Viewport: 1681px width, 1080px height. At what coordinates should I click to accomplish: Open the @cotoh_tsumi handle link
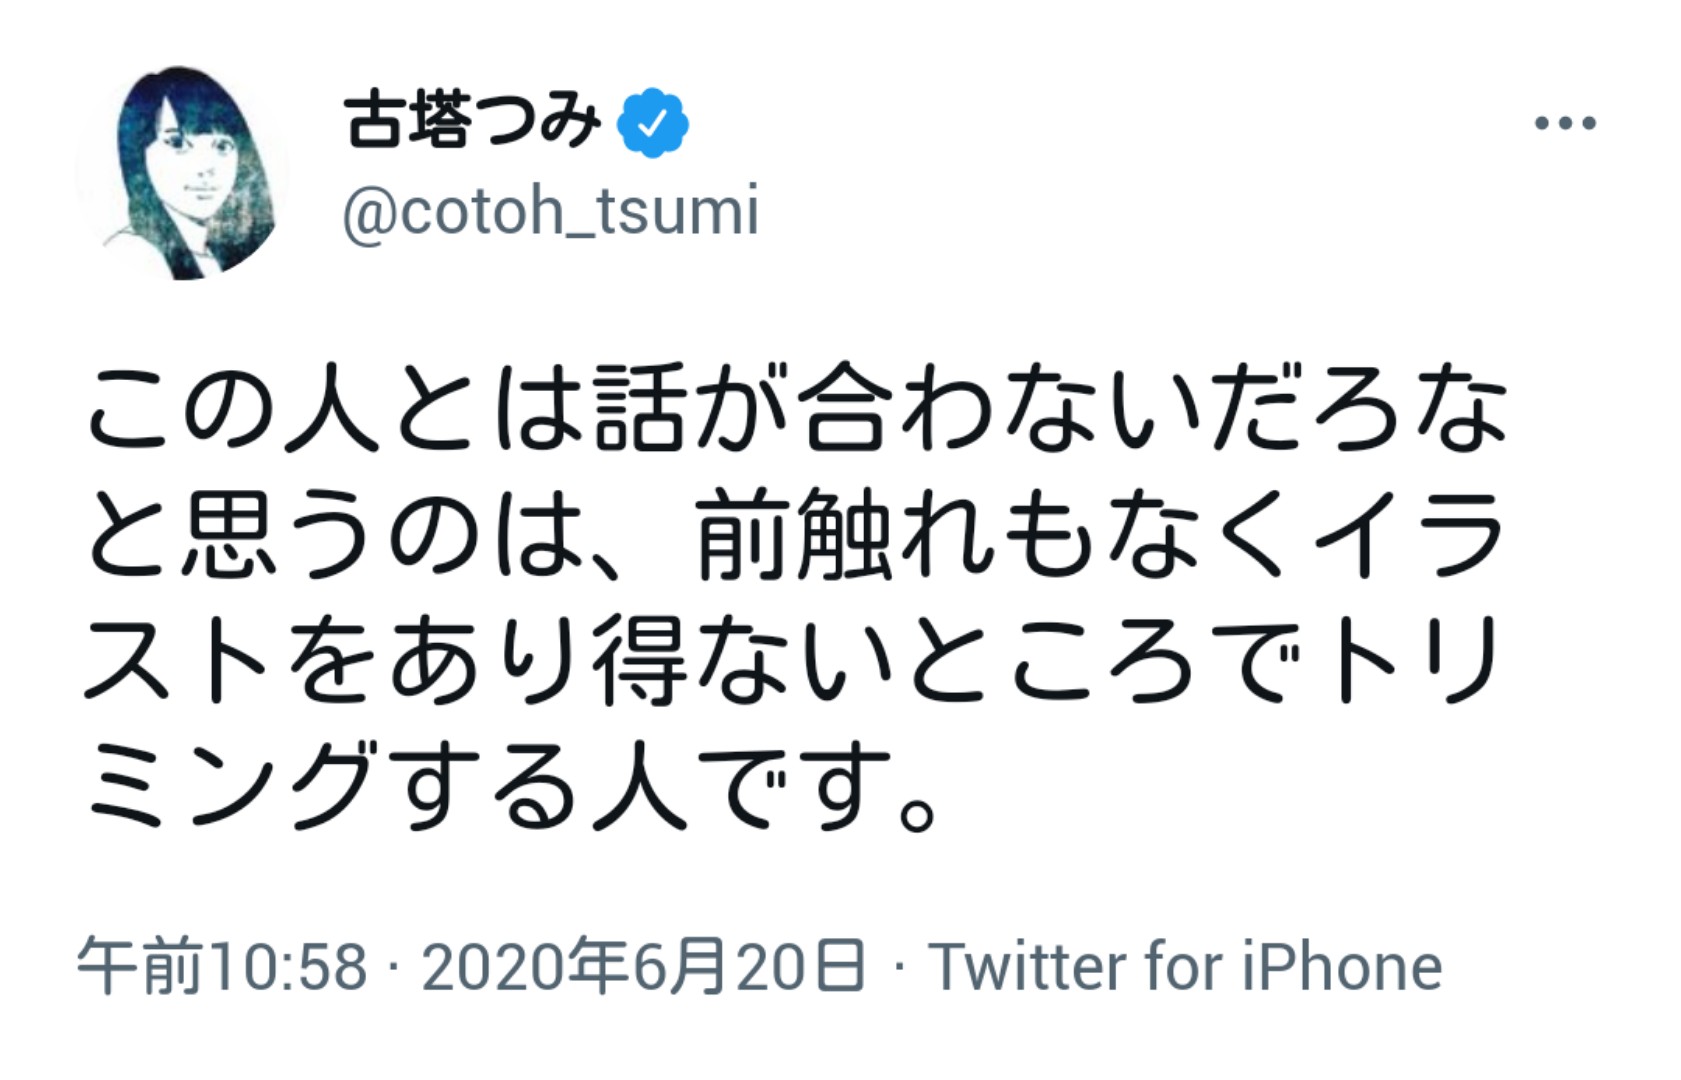point(551,212)
